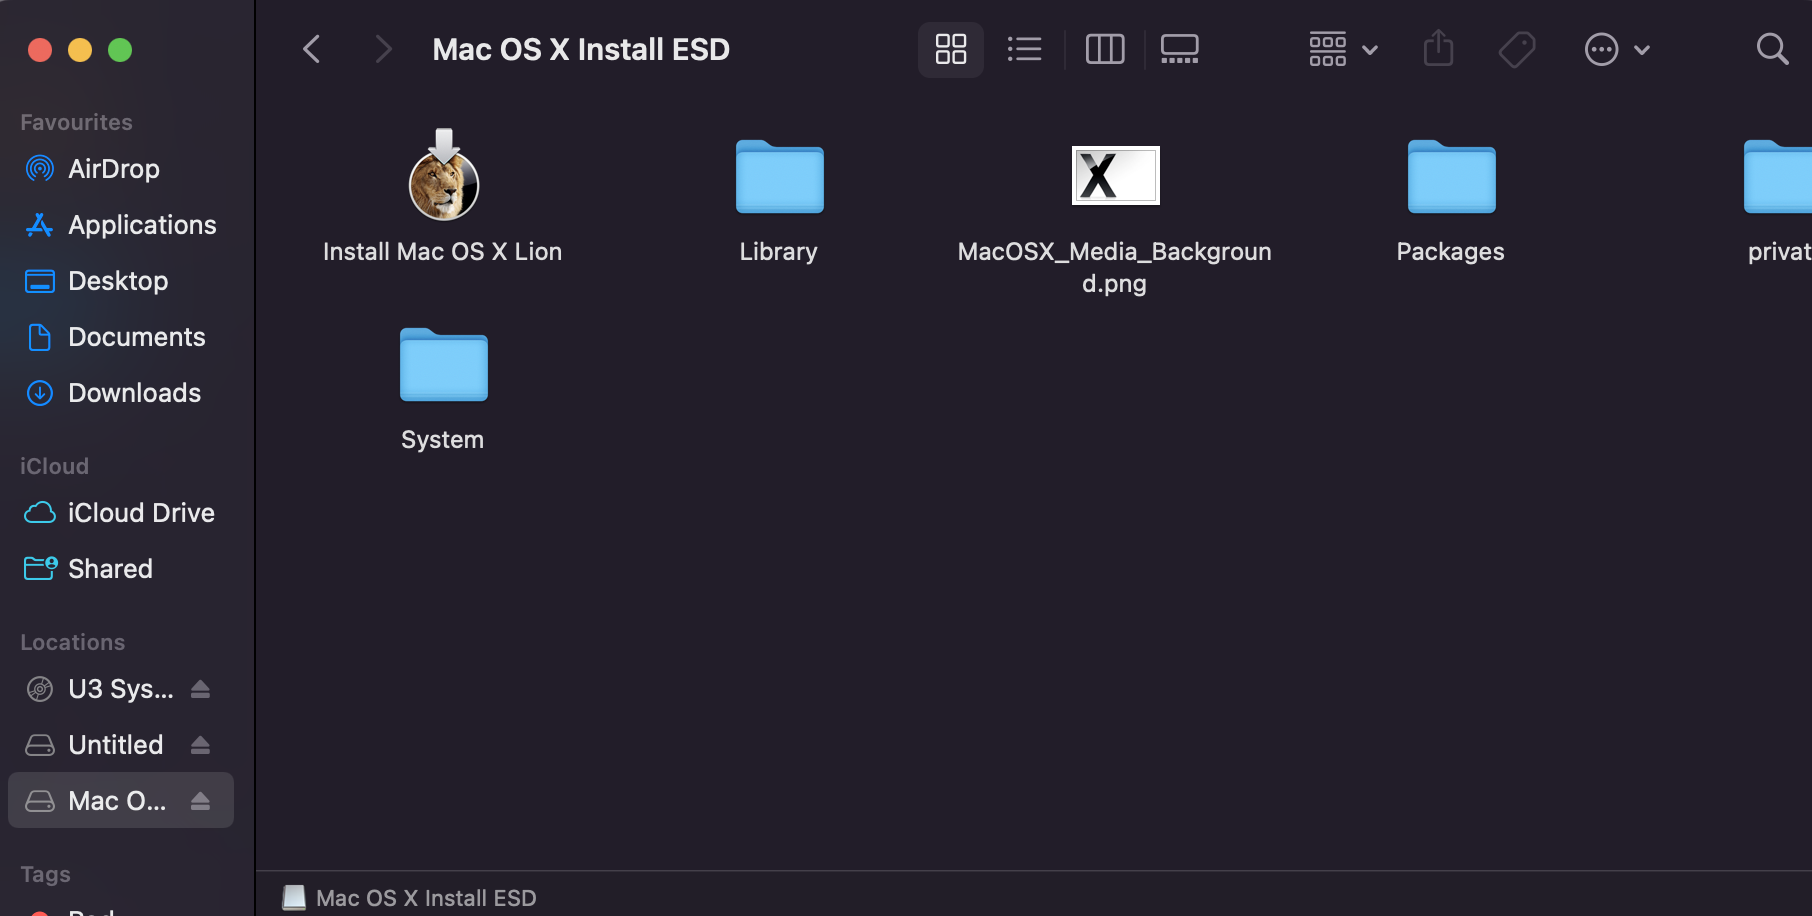
Task: Open the More actions ellipsis menu
Action: pos(1616,49)
